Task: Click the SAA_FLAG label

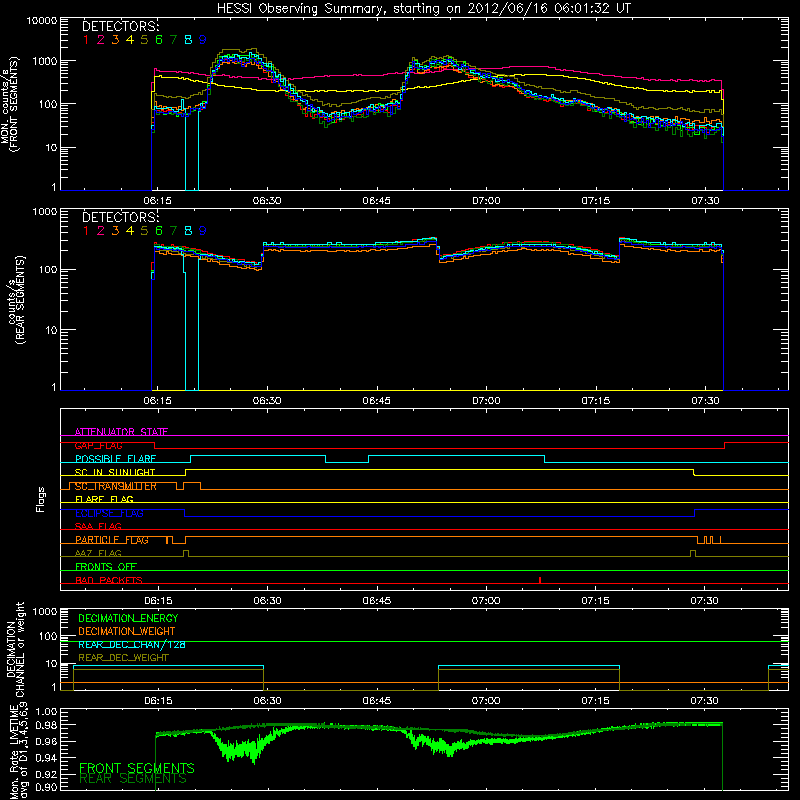Action: [x=98, y=526]
